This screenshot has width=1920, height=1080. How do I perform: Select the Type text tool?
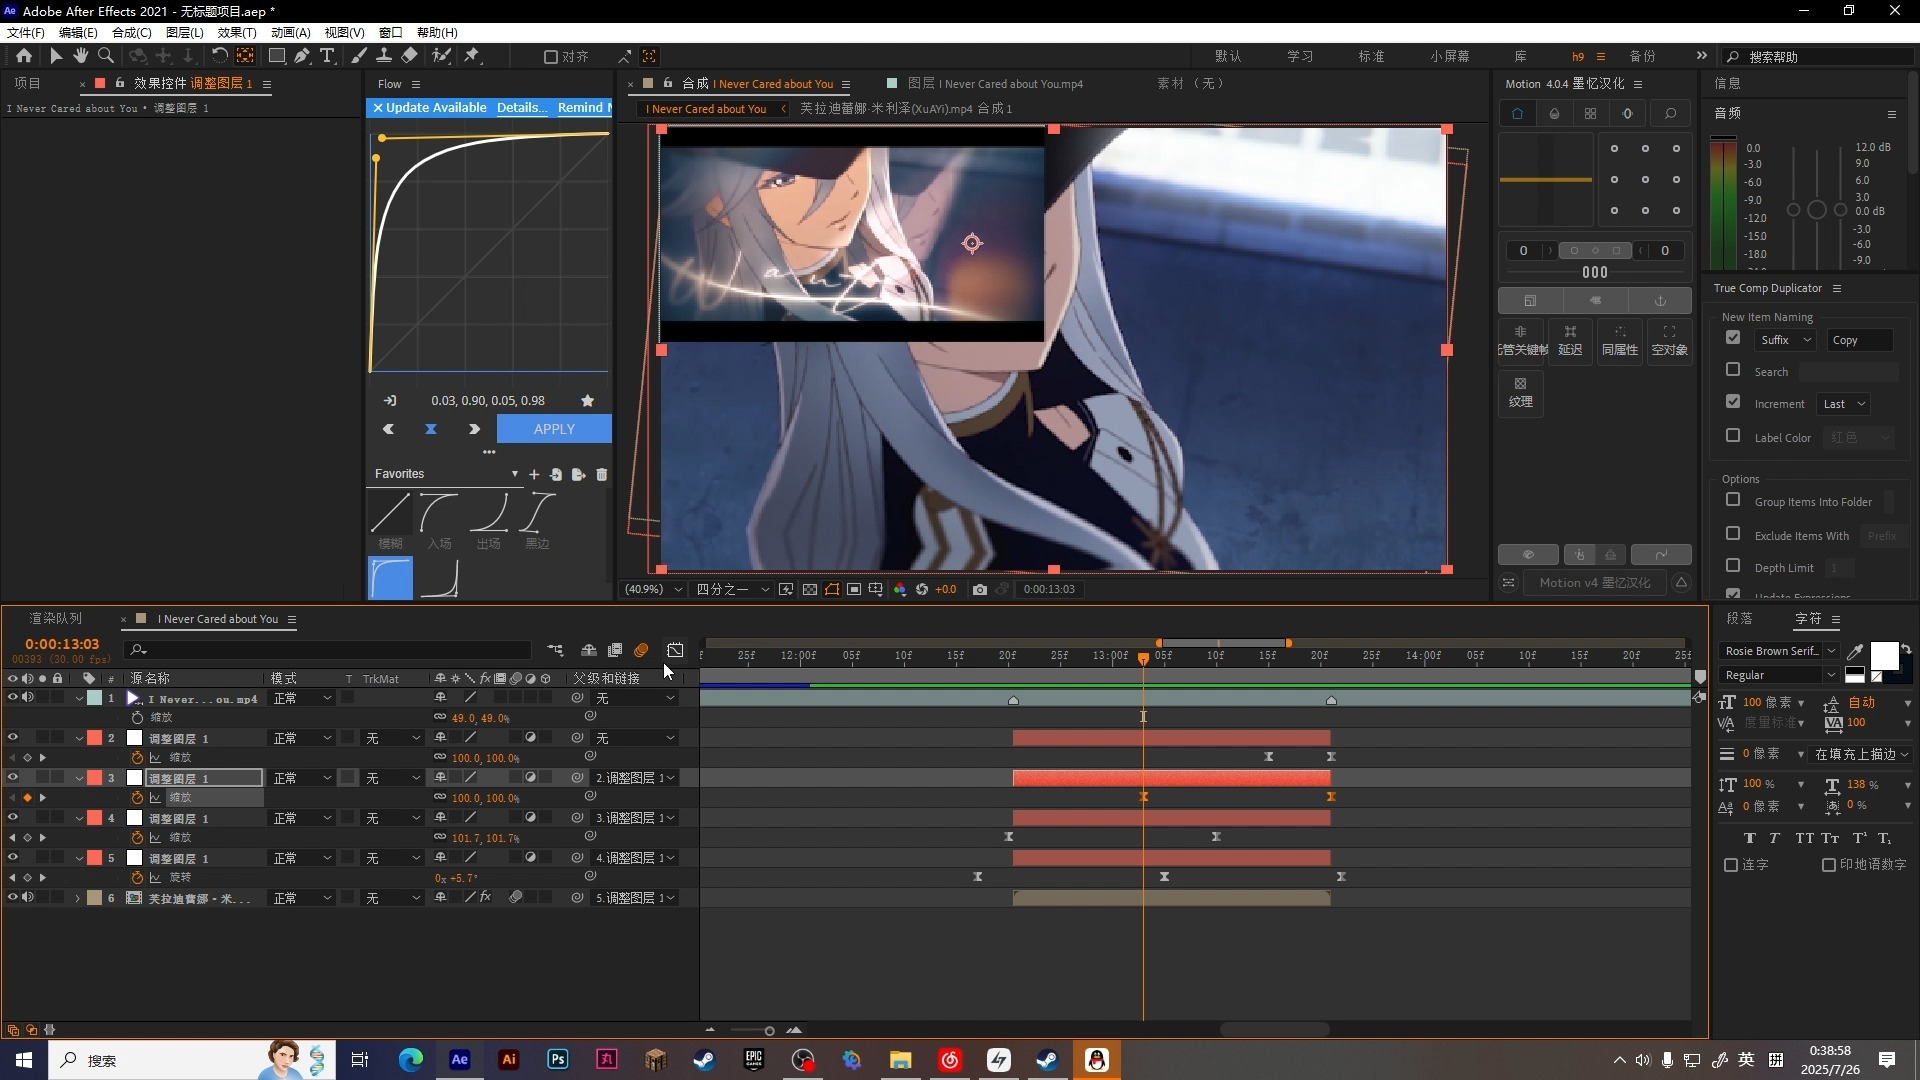click(x=326, y=56)
